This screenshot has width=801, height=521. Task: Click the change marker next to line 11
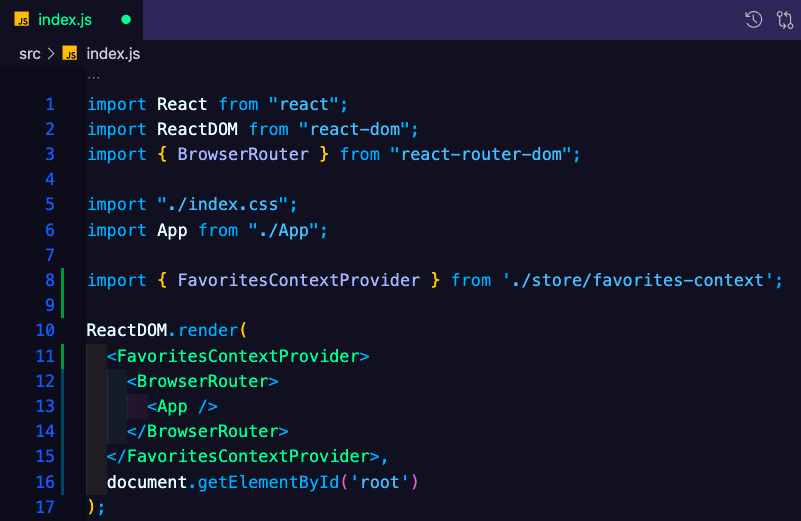[62, 356]
